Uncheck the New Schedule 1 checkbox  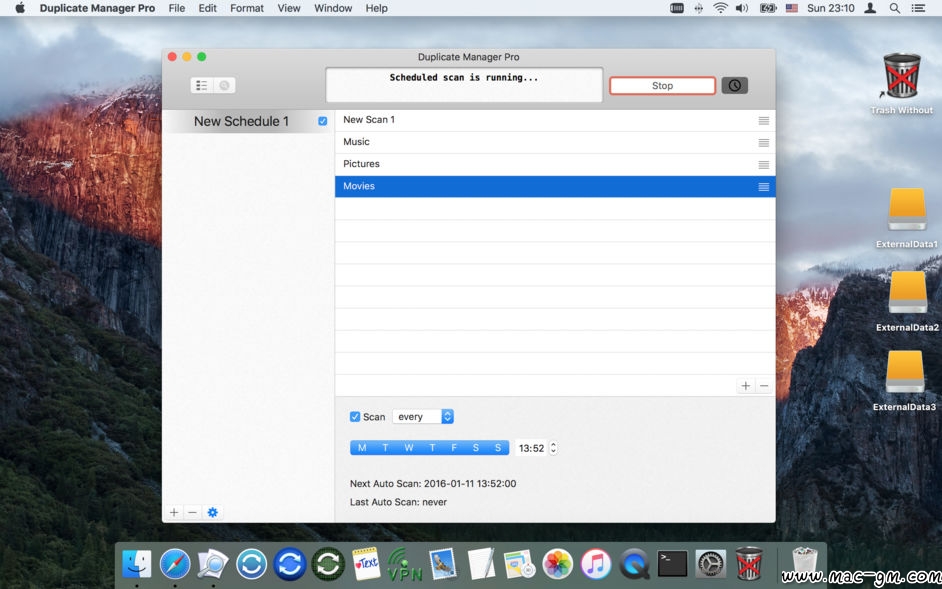[x=323, y=121]
